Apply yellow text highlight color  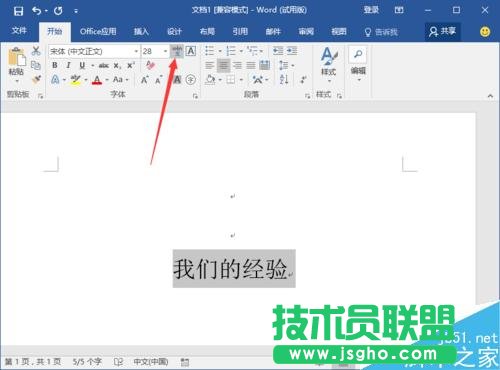coord(76,80)
